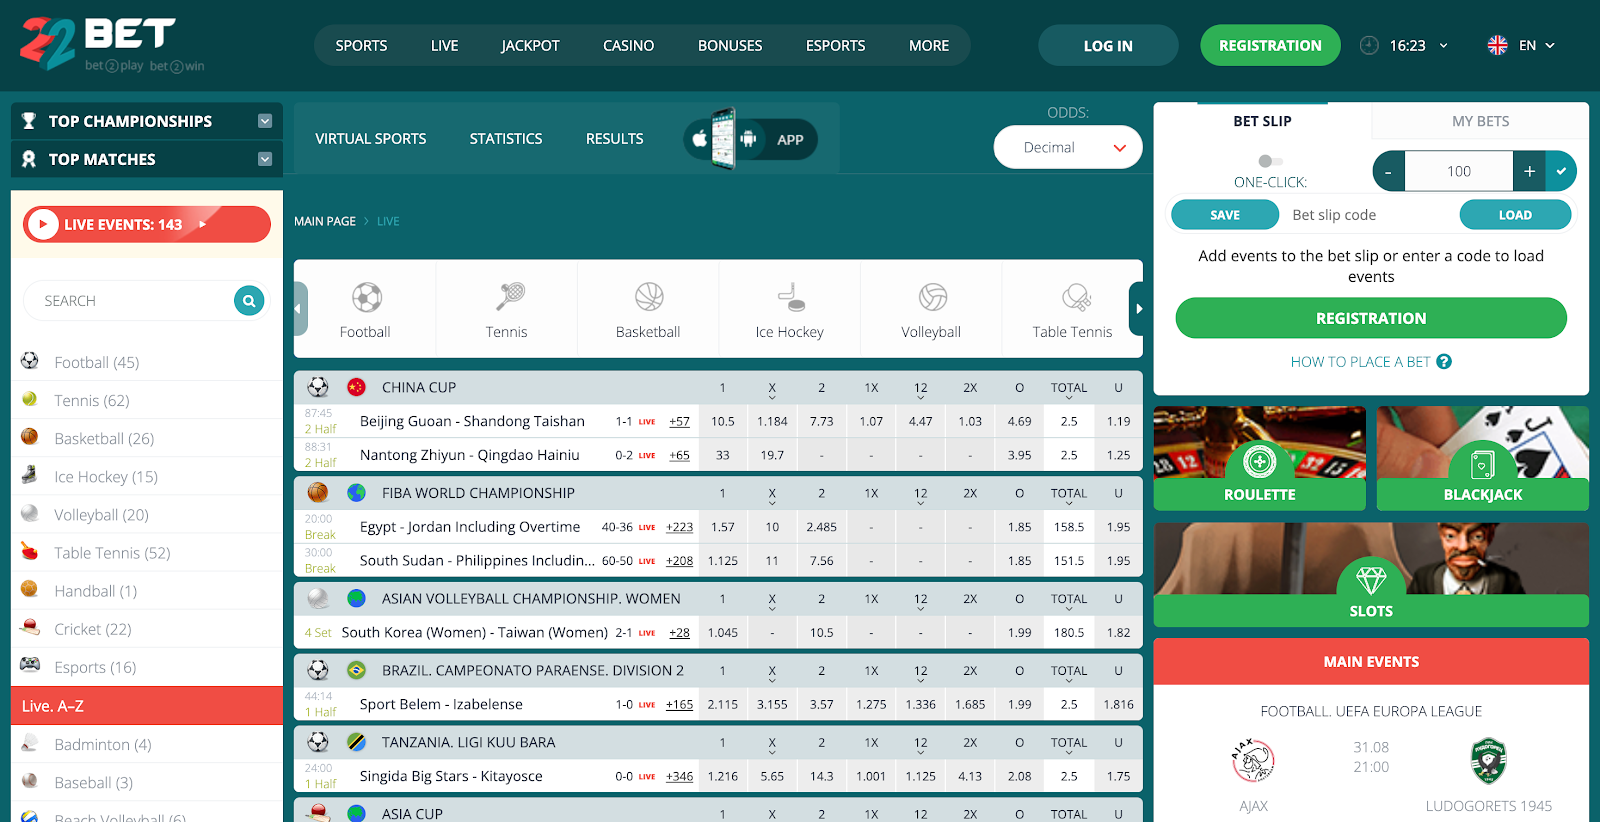Image resolution: width=1600 pixels, height=822 pixels.
Task: Click the Esports gamepad icon in sidebar
Action: [x=30, y=666]
